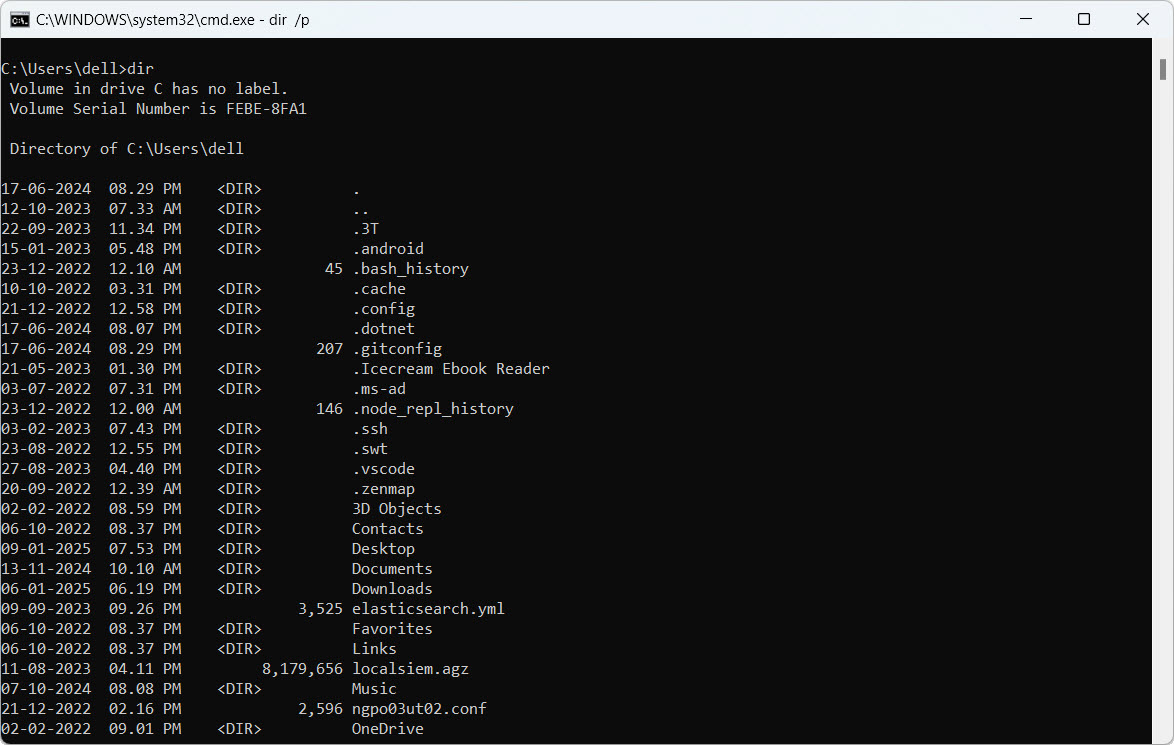This screenshot has height=745, width=1174.
Task: Click the 'C:\Users\dell>dir' prompt line
Action: (77, 68)
